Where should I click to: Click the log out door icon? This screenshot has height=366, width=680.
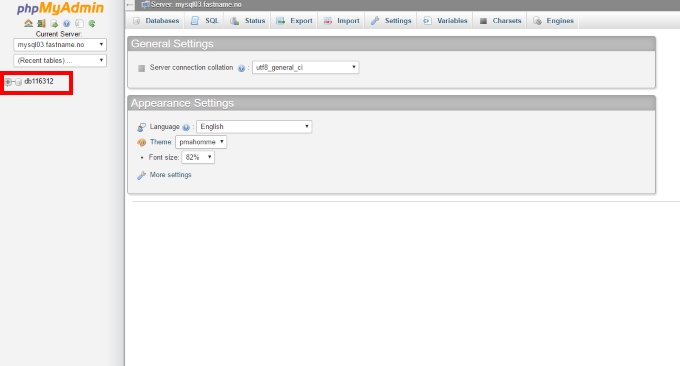(41, 23)
